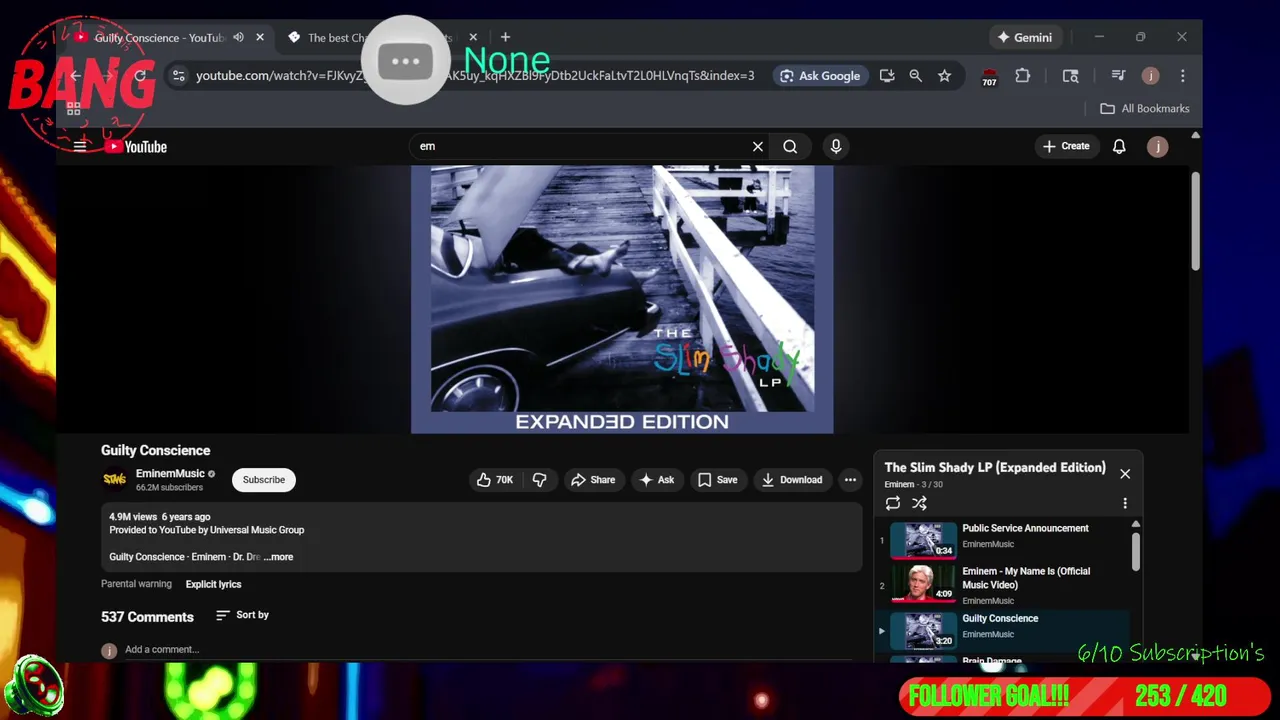This screenshot has width=1280, height=720.
Task: Reload the page
Action: [x=140, y=76]
